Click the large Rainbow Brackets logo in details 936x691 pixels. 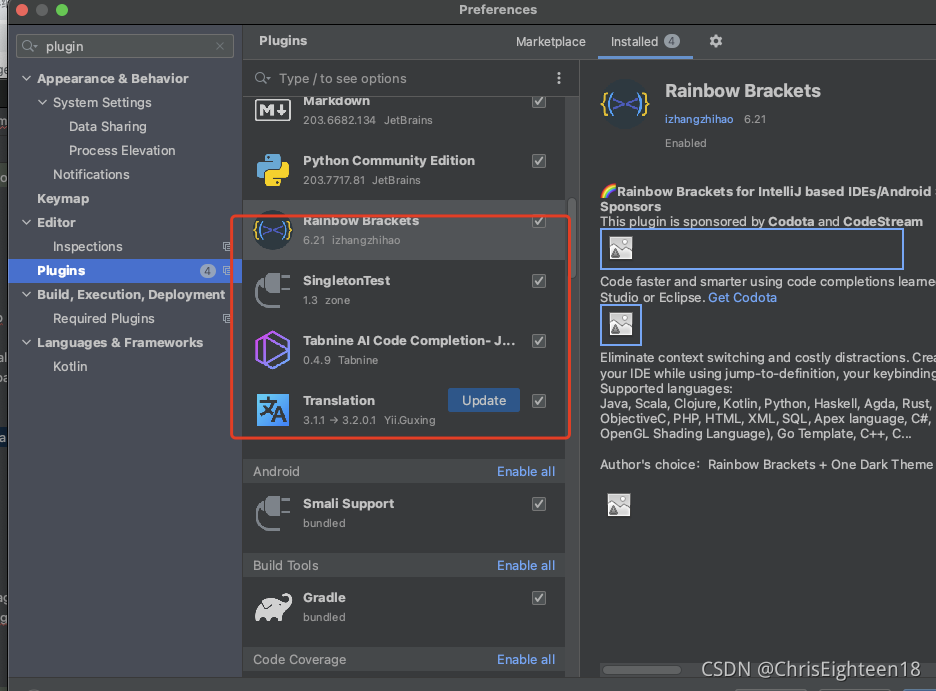tap(625, 104)
